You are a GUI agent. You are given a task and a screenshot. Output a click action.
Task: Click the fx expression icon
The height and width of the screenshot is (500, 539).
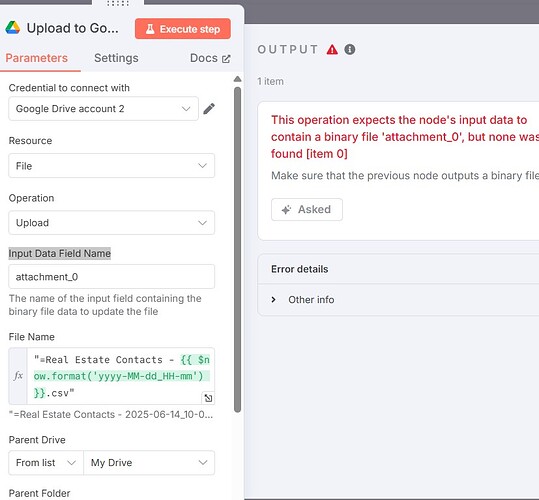(x=18, y=376)
